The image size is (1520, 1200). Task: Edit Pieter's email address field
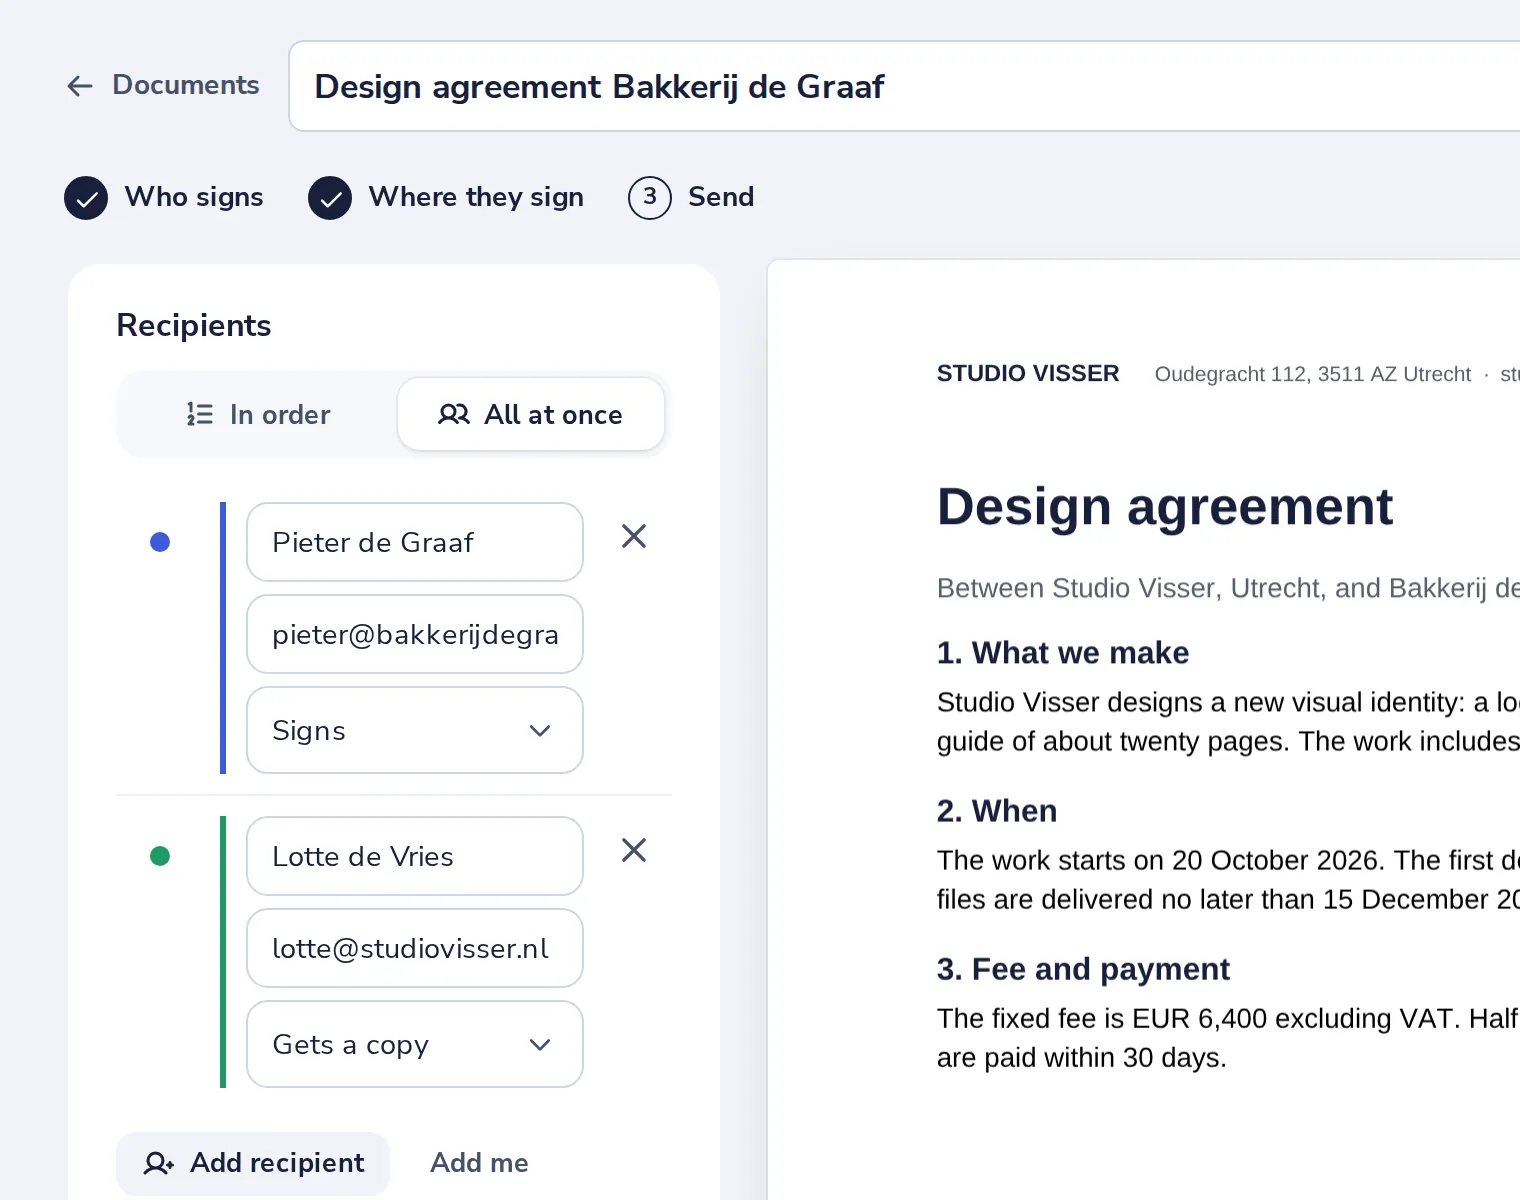point(415,634)
